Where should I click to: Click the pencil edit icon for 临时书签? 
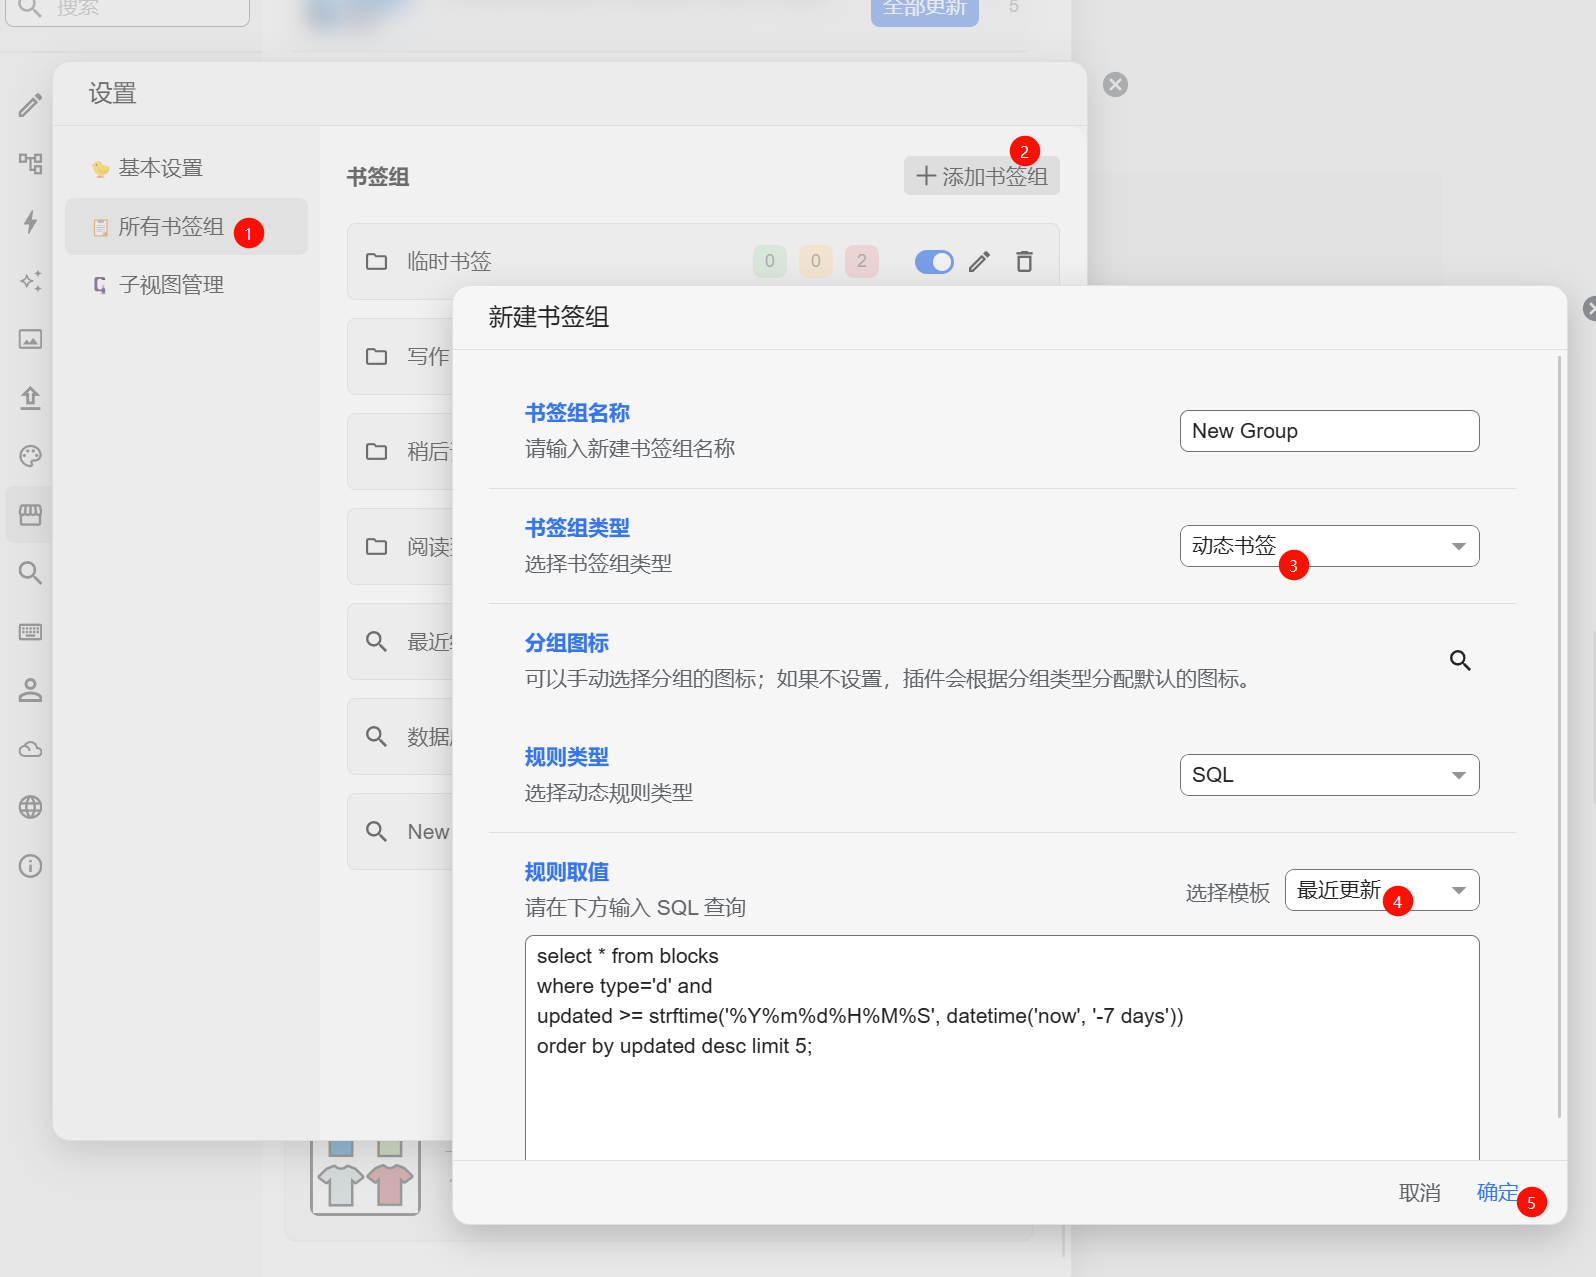(x=979, y=262)
